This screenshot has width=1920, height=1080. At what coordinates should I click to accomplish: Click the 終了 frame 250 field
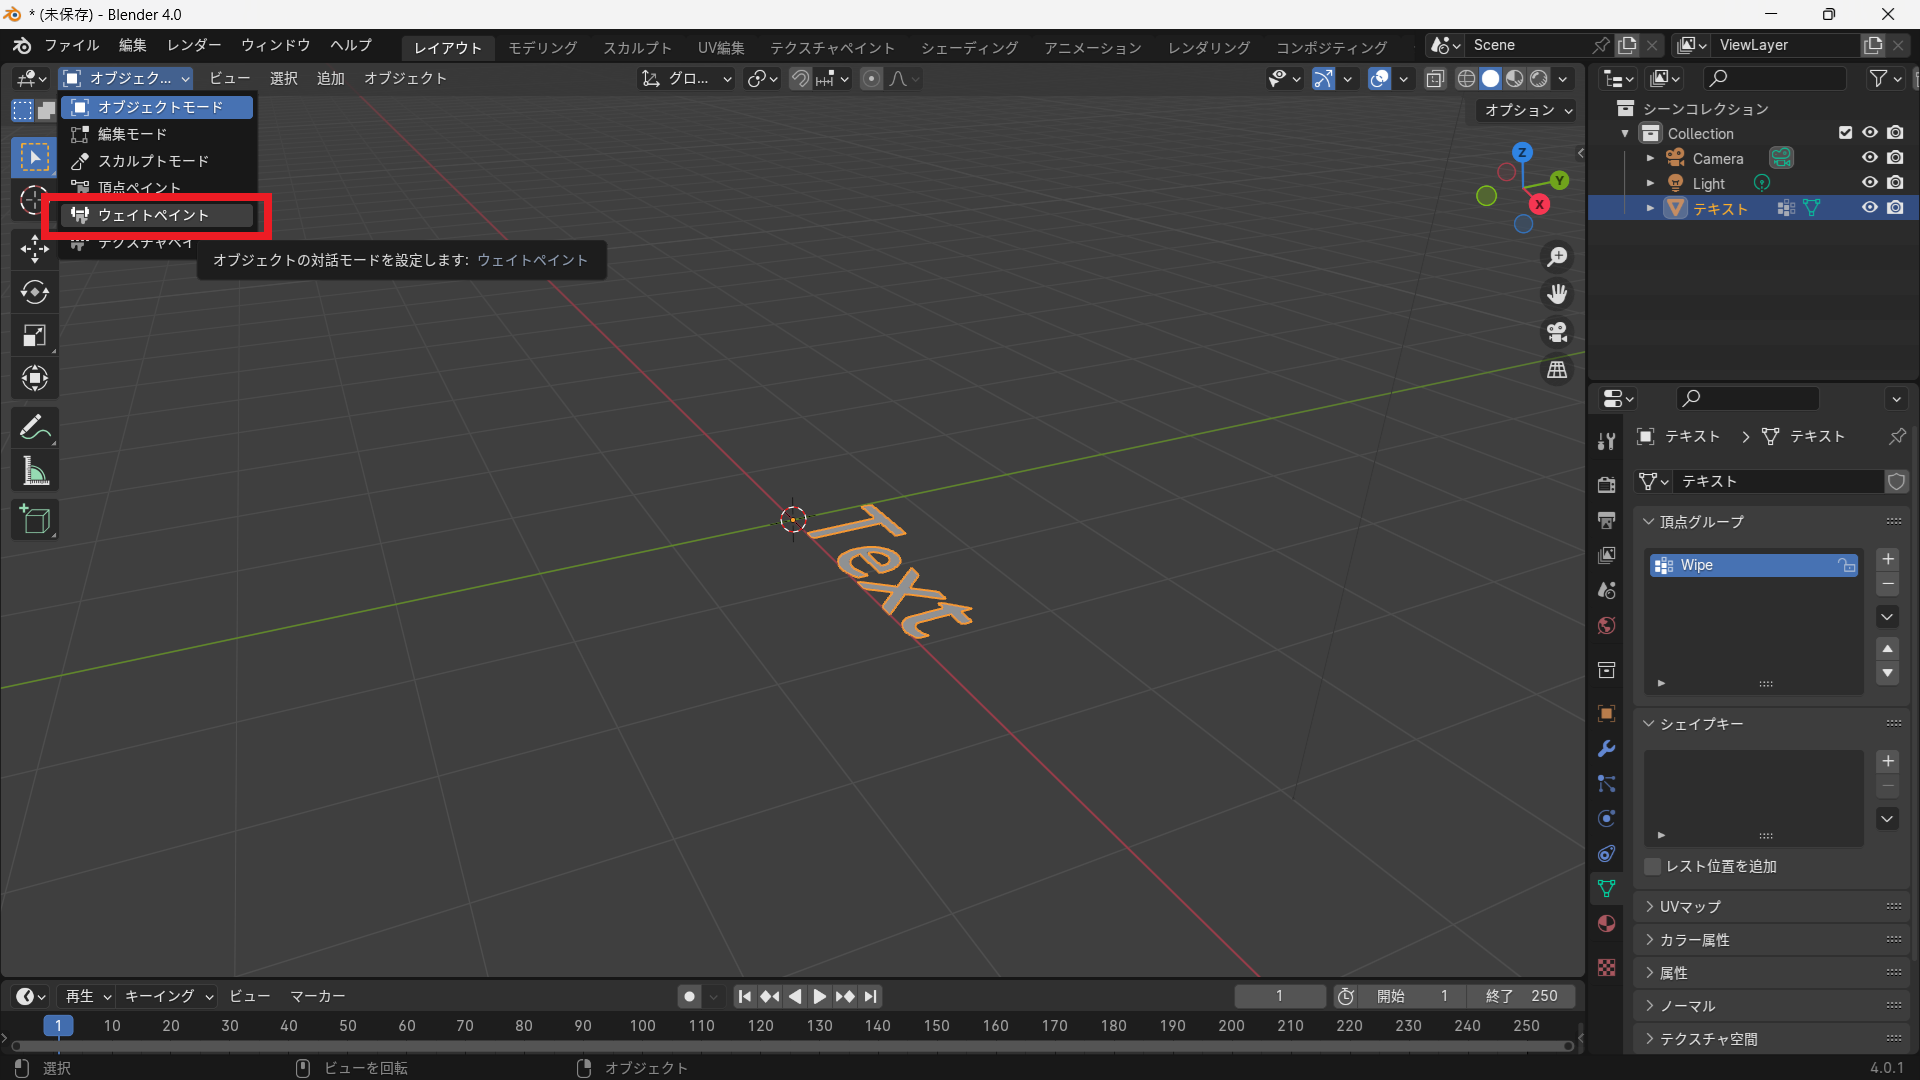(1520, 996)
